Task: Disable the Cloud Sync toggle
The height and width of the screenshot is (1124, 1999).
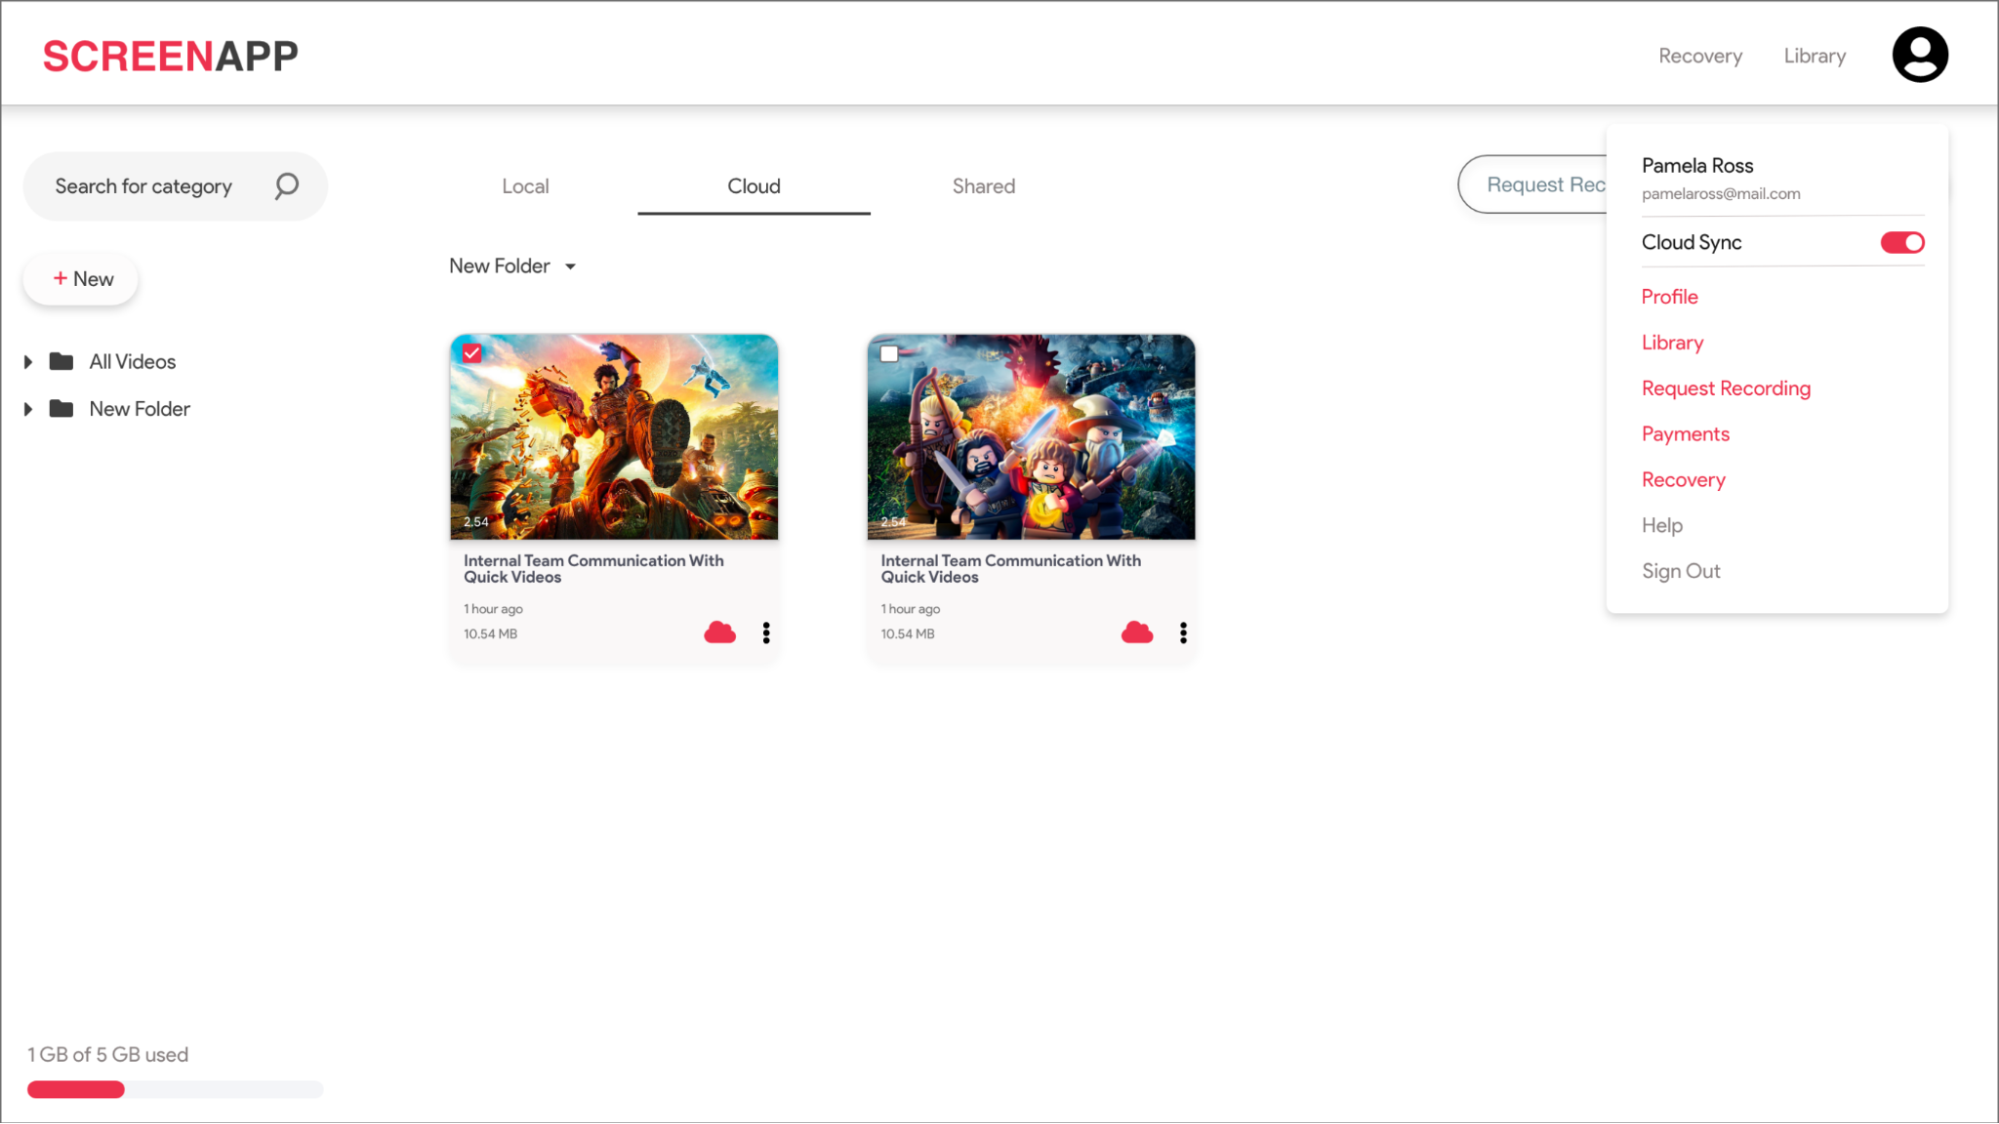Action: 1901,243
